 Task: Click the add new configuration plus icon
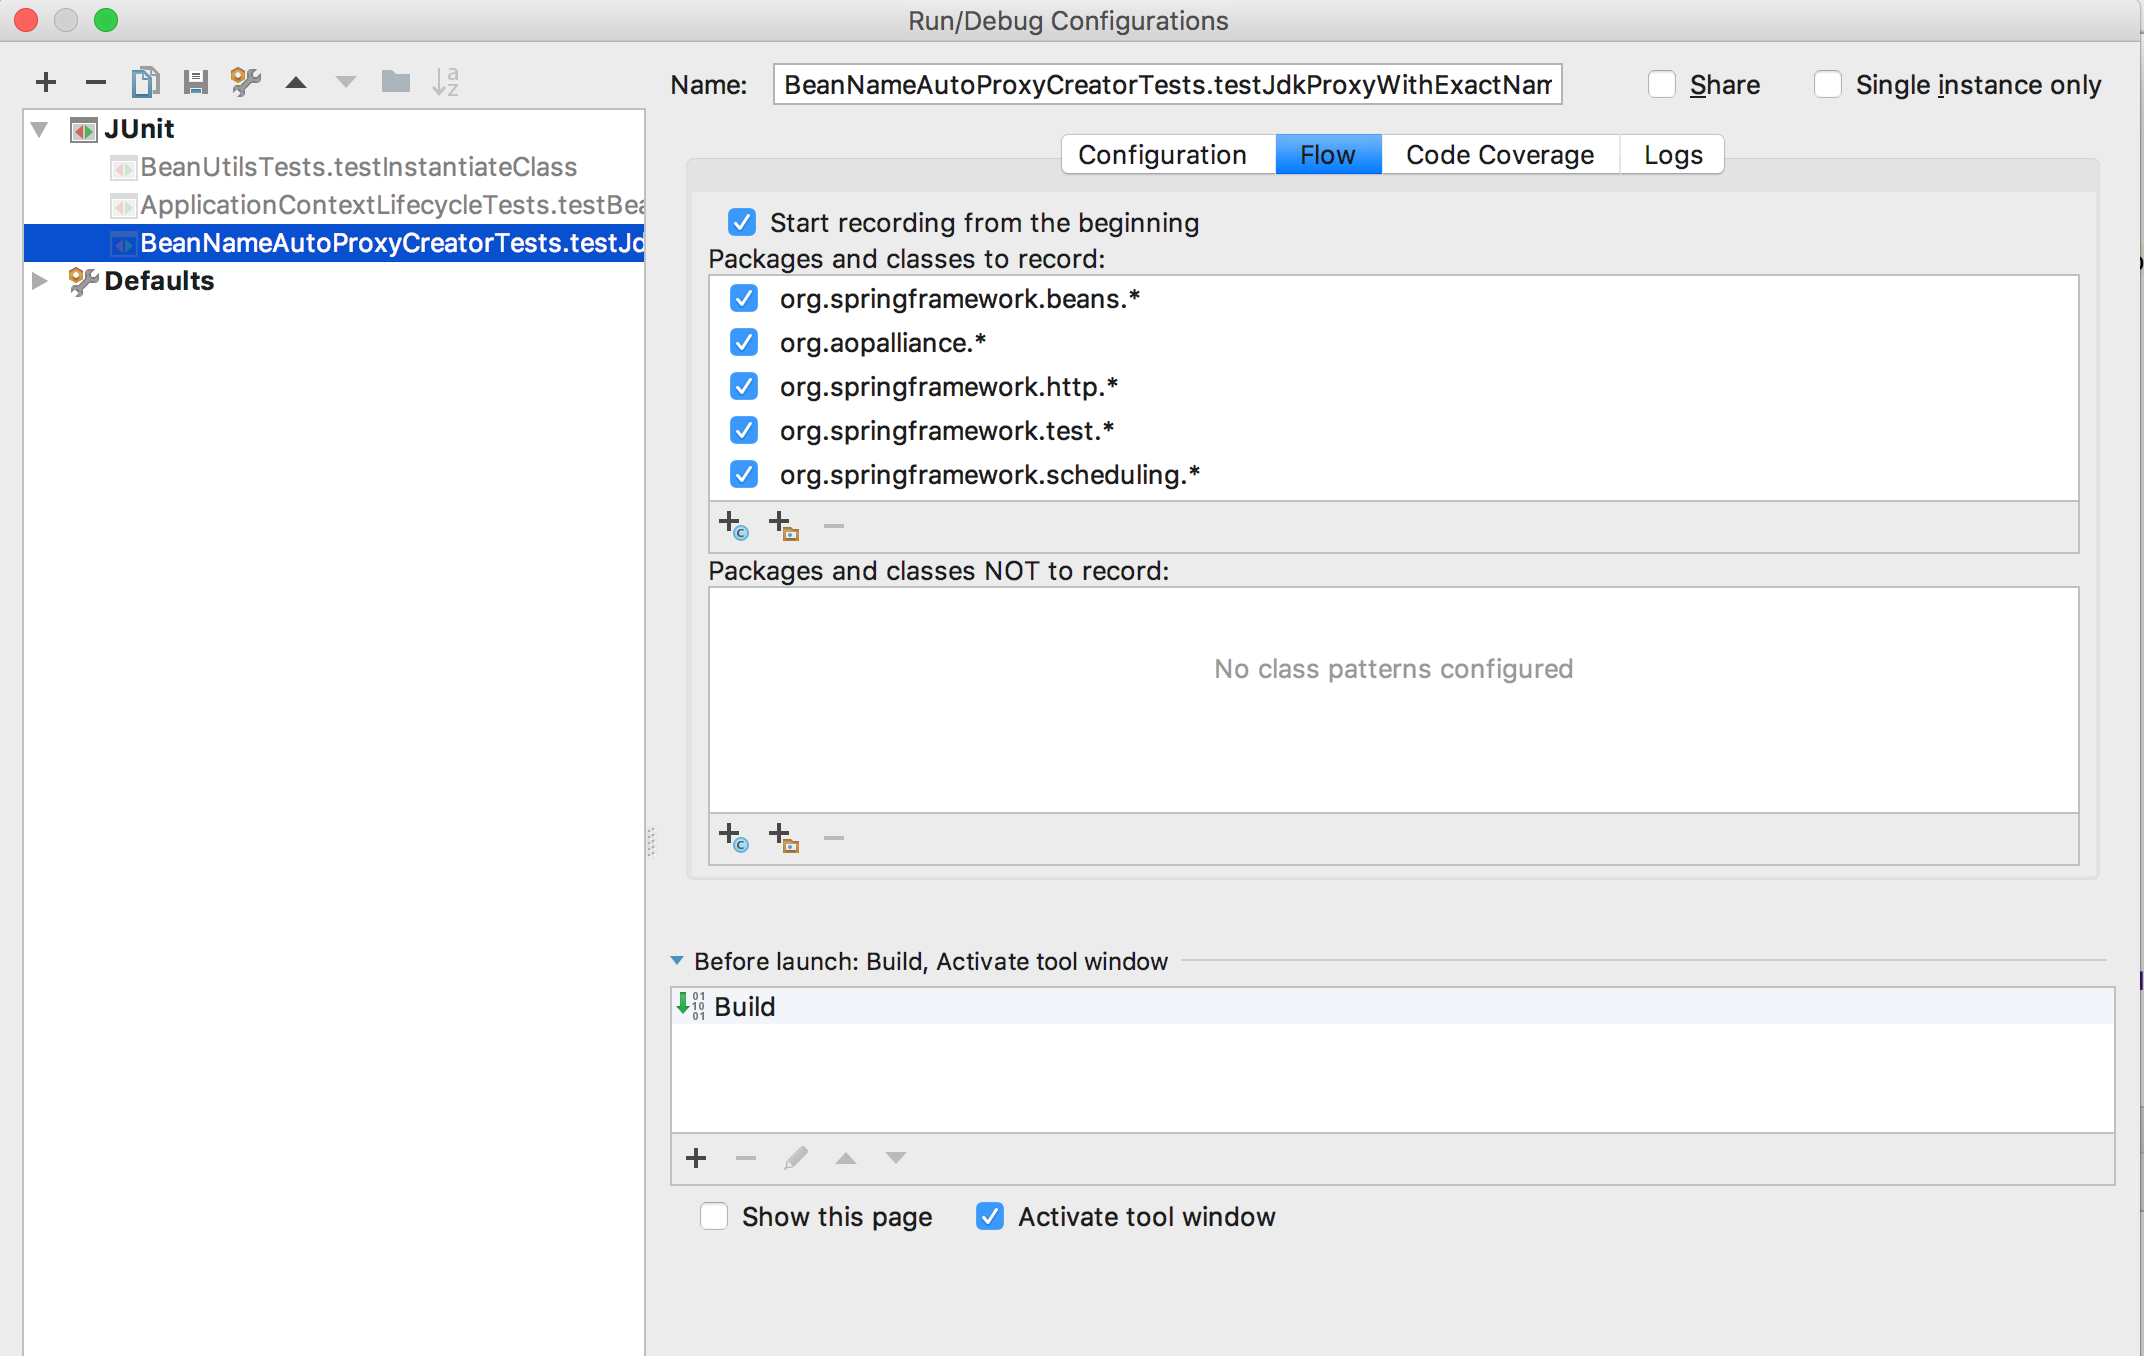pyautogui.click(x=46, y=82)
